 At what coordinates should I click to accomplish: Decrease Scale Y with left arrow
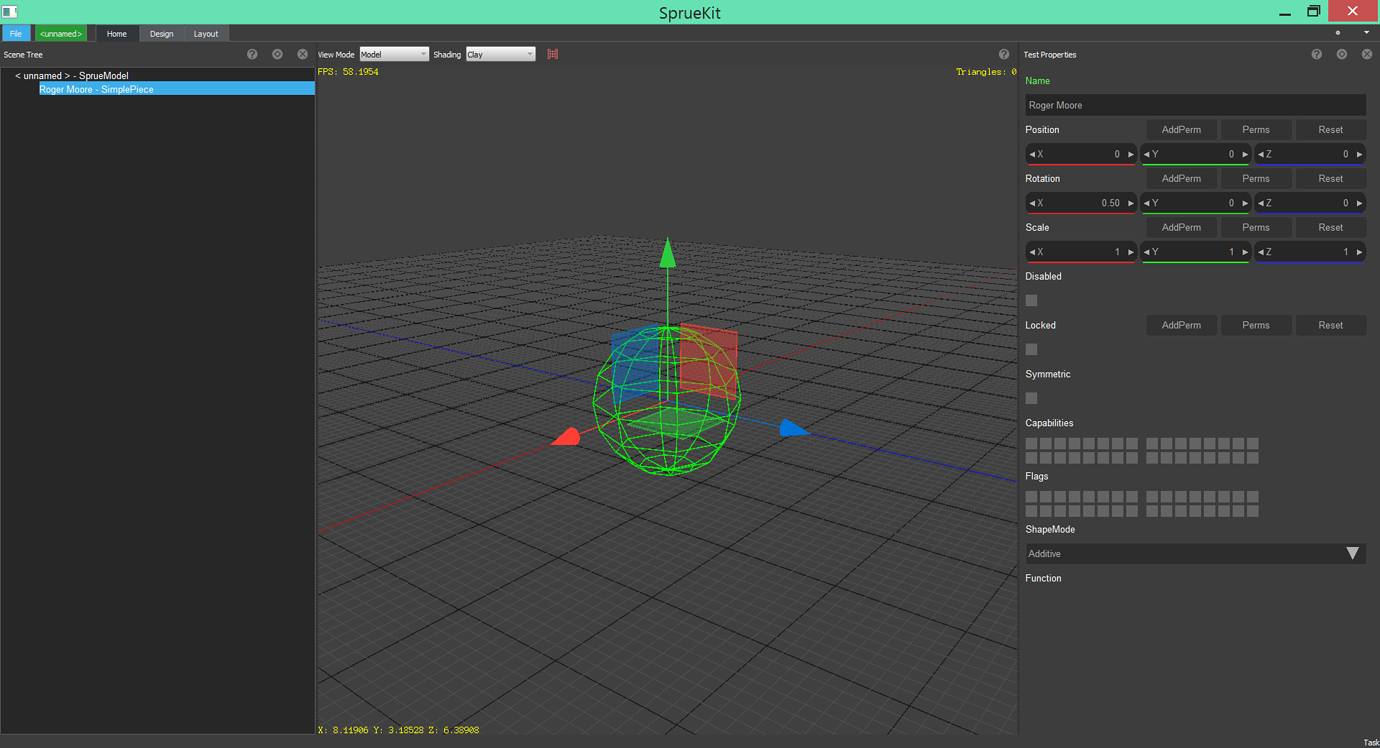pos(1146,252)
